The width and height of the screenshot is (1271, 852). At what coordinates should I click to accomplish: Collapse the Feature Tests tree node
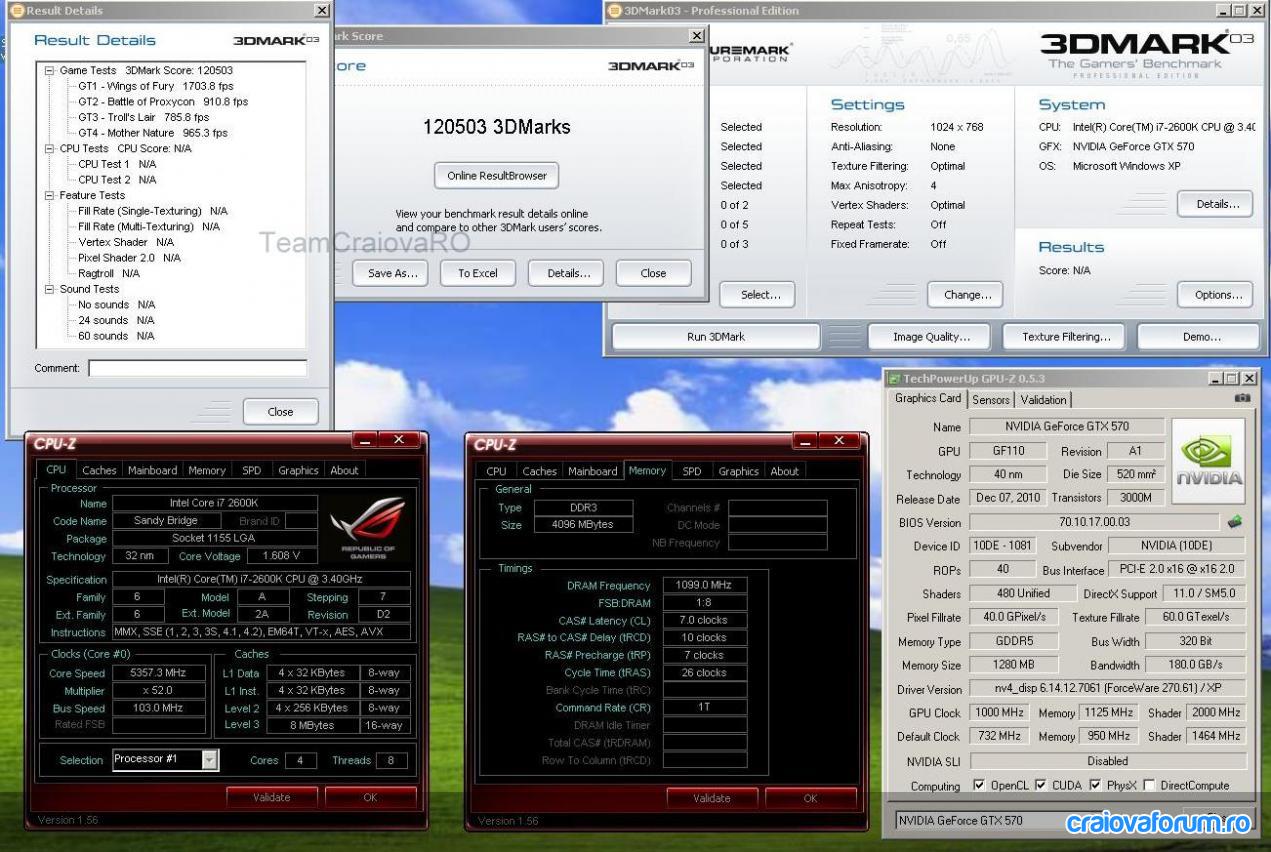coord(49,196)
